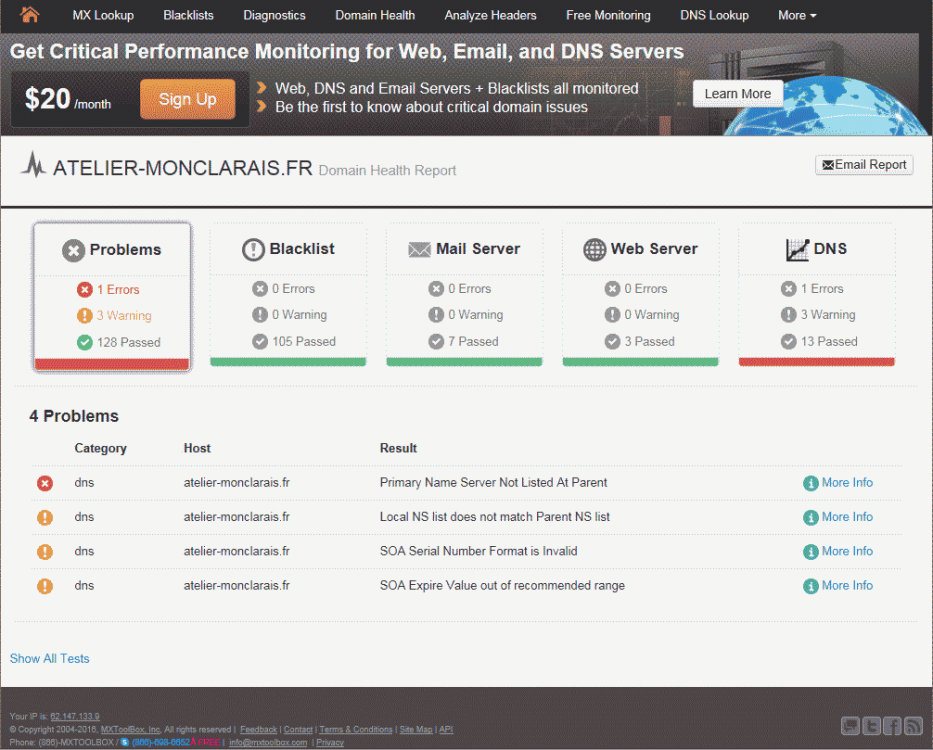Click the home icon in navigation bar
Image resolution: width=933 pixels, height=750 pixels.
[x=30, y=15]
